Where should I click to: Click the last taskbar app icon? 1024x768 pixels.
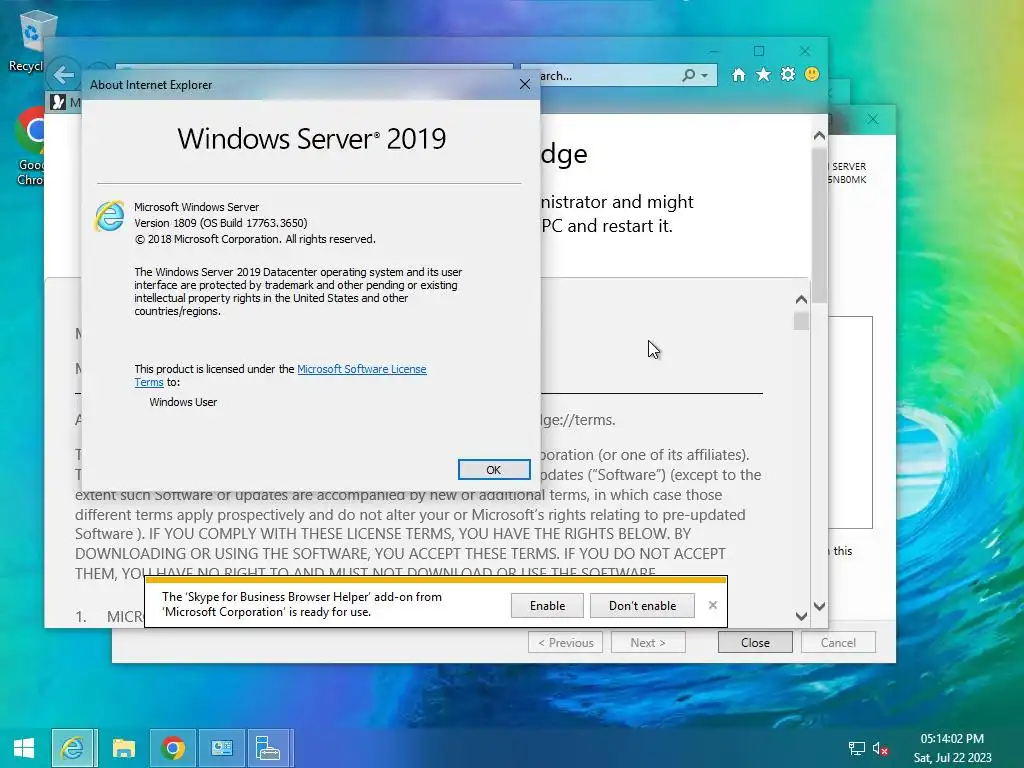pos(270,748)
